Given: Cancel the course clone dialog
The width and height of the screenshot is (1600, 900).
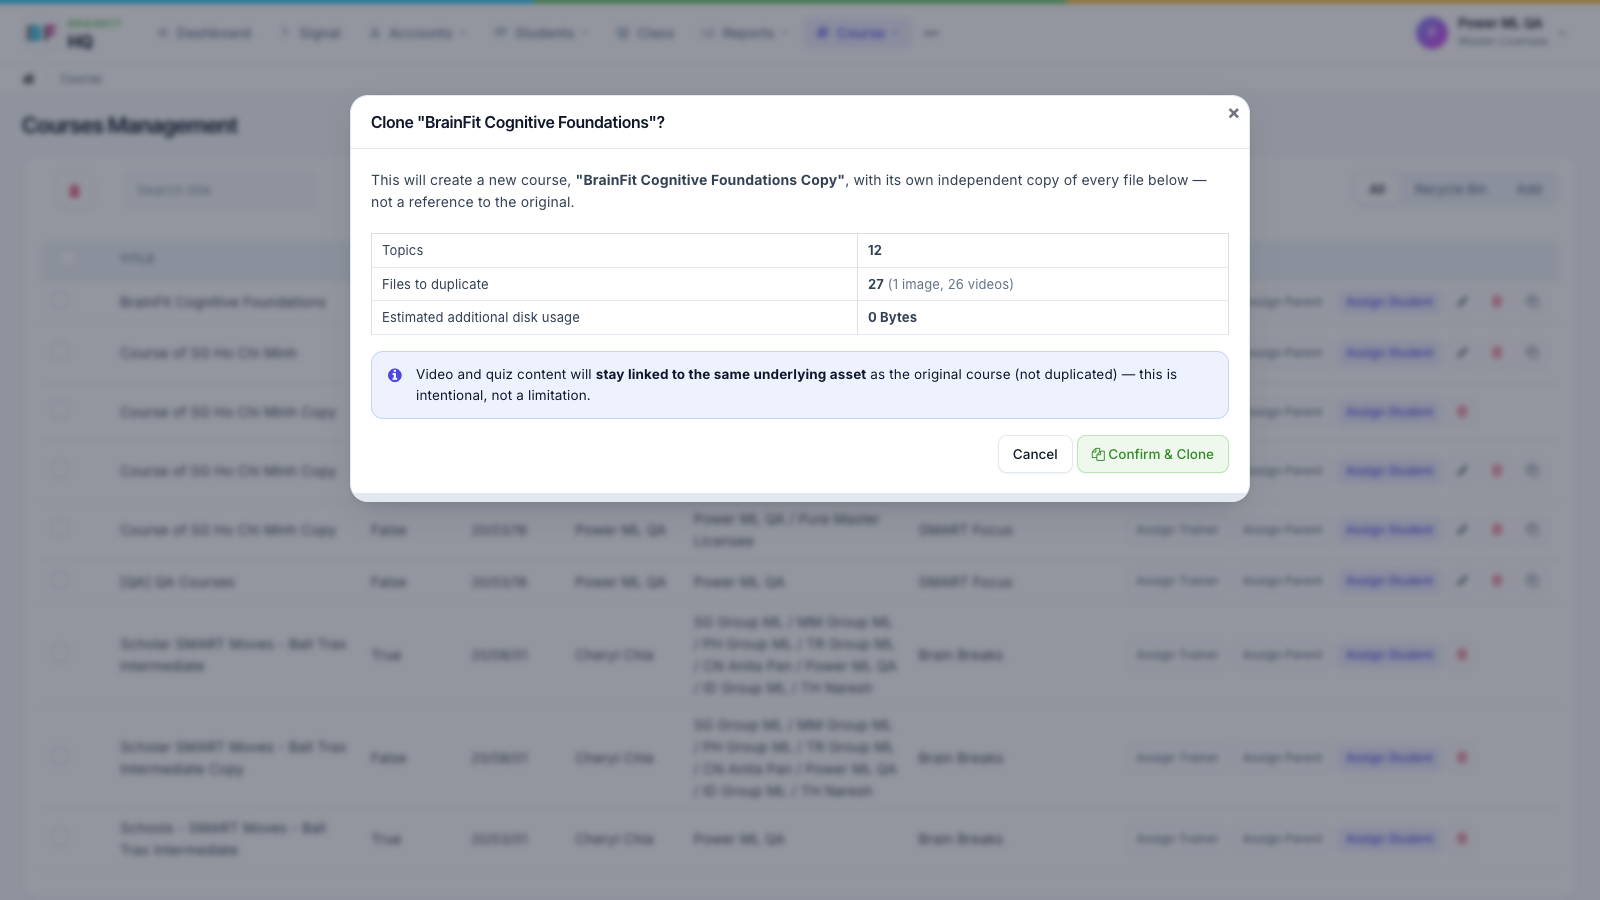Looking at the screenshot, I should click(x=1035, y=454).
